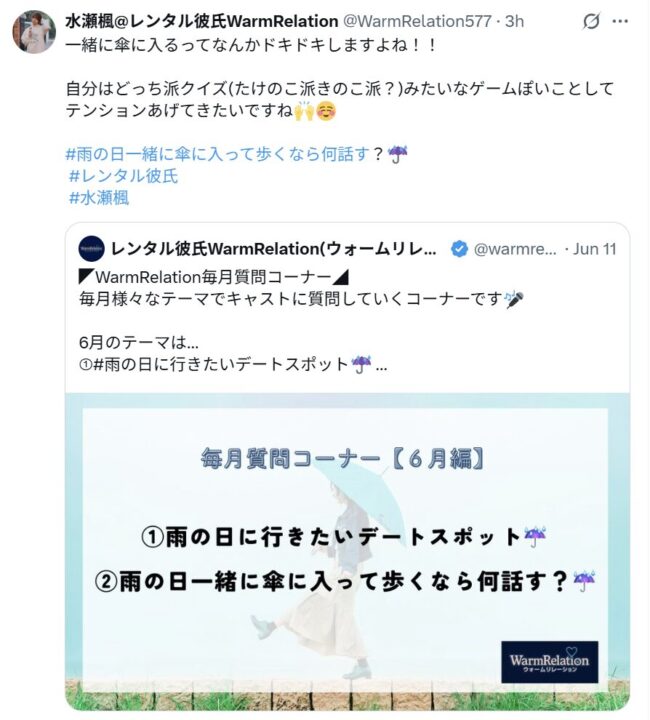Open the #水瀬楓 hashtag
Image resolution: width=650 pixels, height=720 pixels.
[x=99, y=198]
